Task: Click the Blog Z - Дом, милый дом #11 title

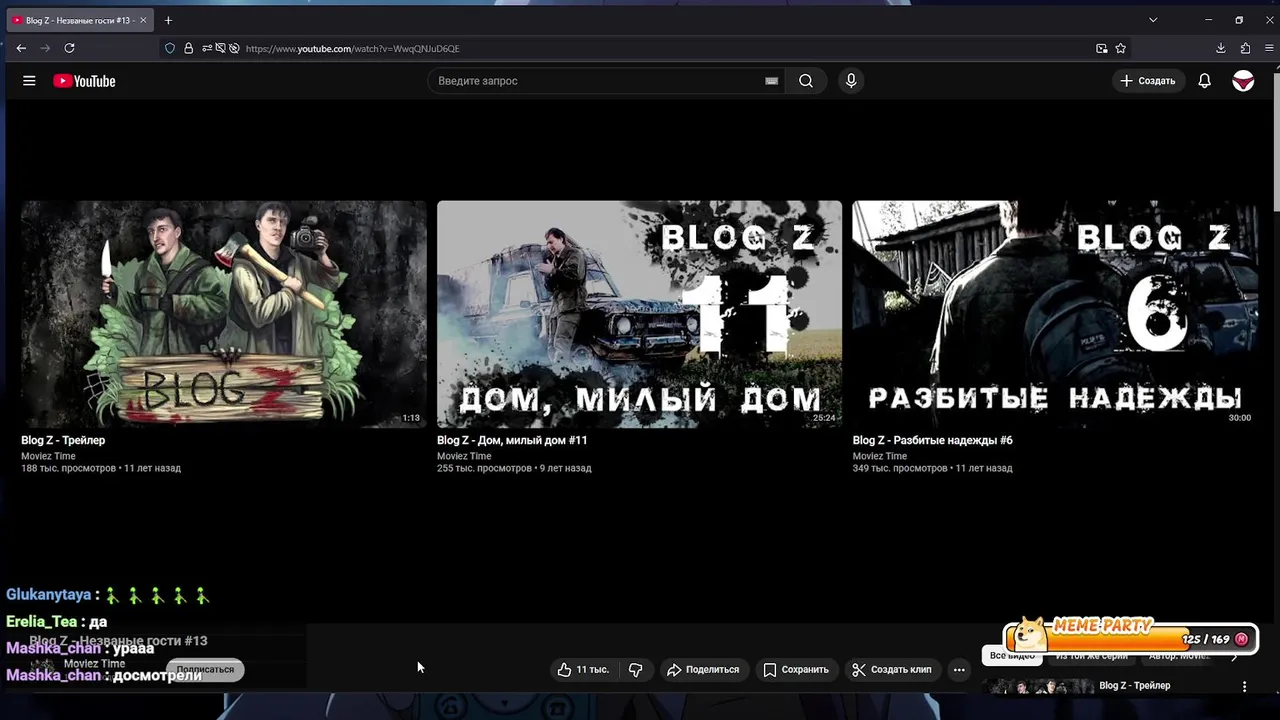Action: point(512,440)
